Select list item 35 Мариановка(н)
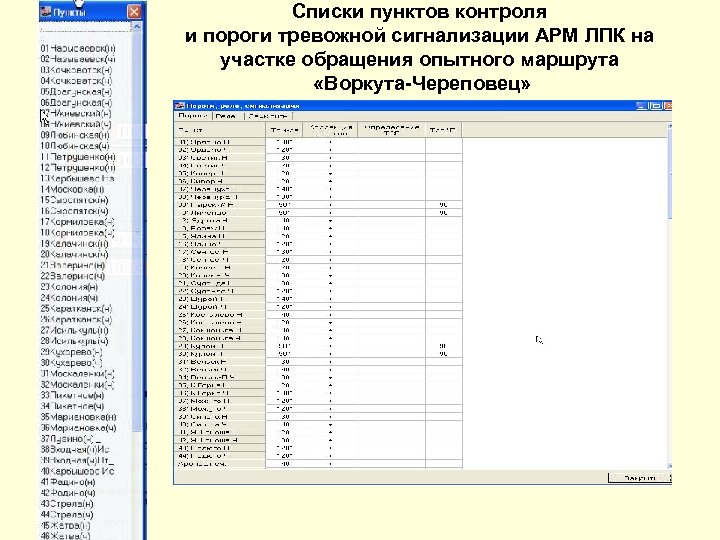 point(79,417)
